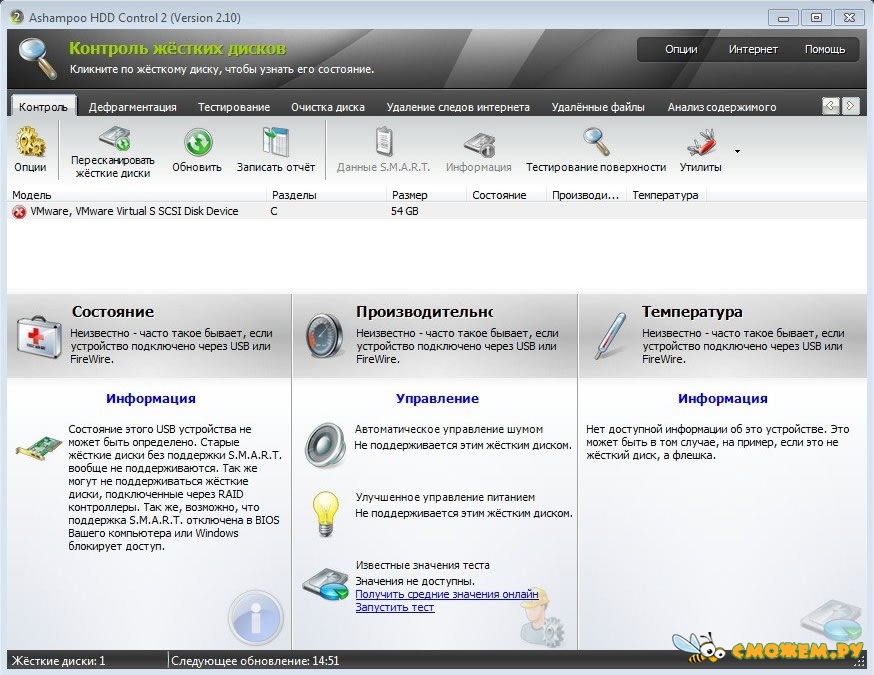Click the Ashampoo title bar app icon

(17, 17)
